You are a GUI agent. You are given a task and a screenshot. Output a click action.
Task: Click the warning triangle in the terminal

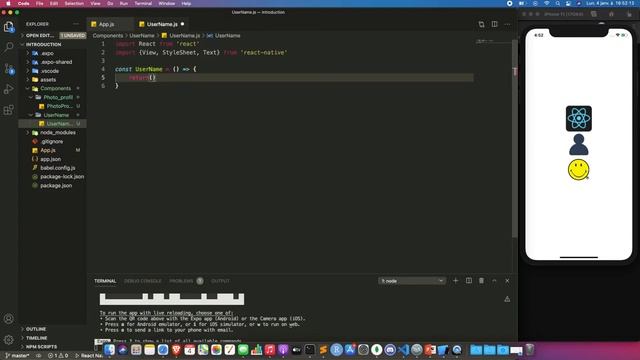click(x=507, y=299)
